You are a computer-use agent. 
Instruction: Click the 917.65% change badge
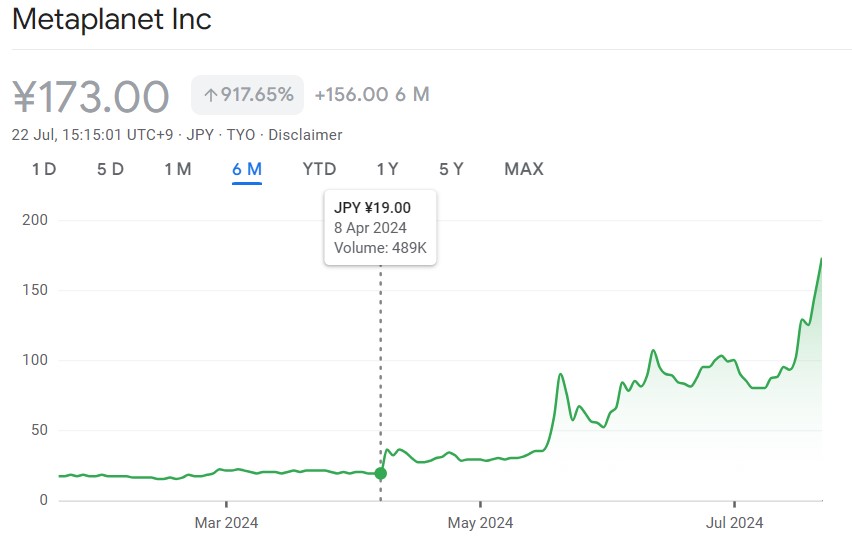click(x=247, y=95)
